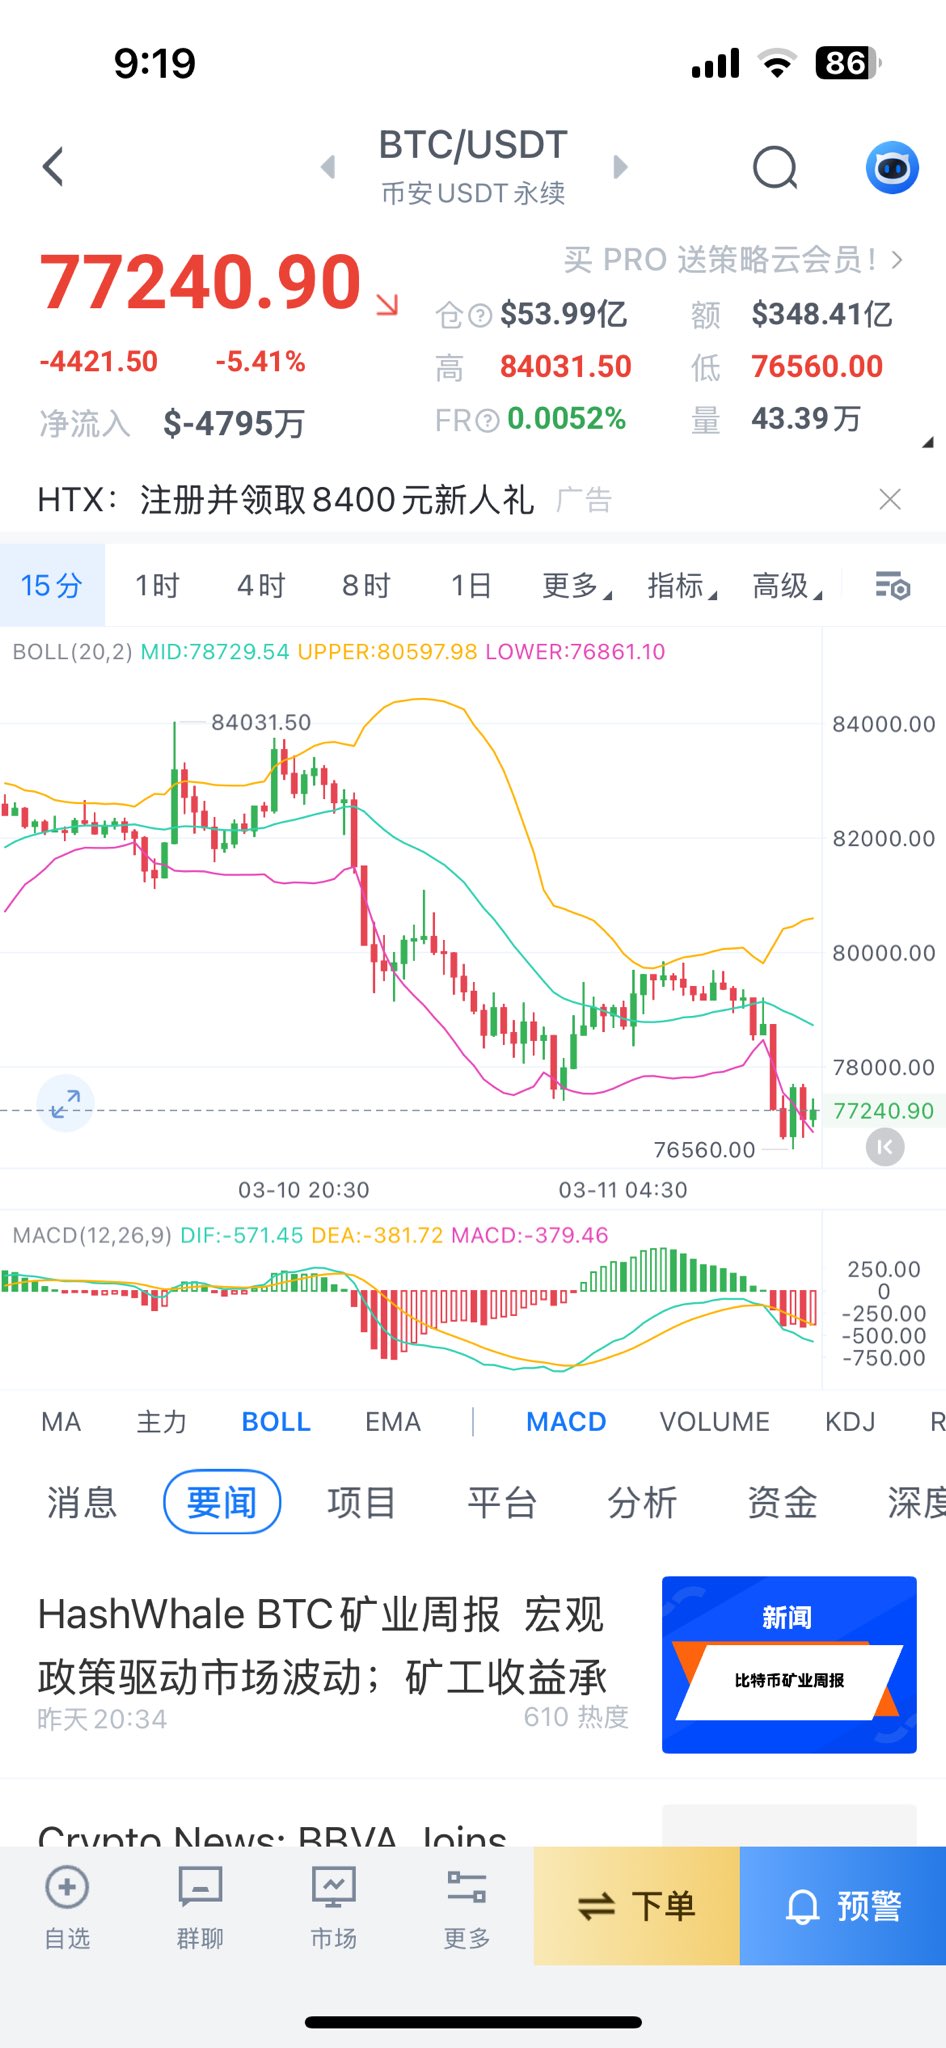The image size is (946, 2048).
Task: Go back with the left arrow
Action: 54,167
